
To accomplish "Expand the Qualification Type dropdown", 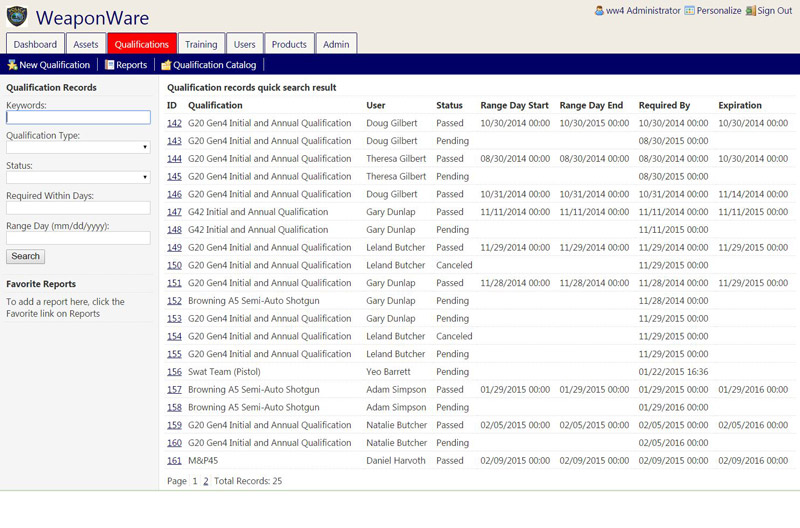I will (78, 147).
